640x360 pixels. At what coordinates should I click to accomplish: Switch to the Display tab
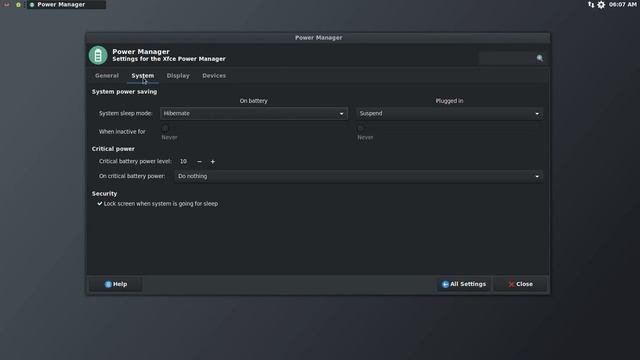click(x=178, y=76)
